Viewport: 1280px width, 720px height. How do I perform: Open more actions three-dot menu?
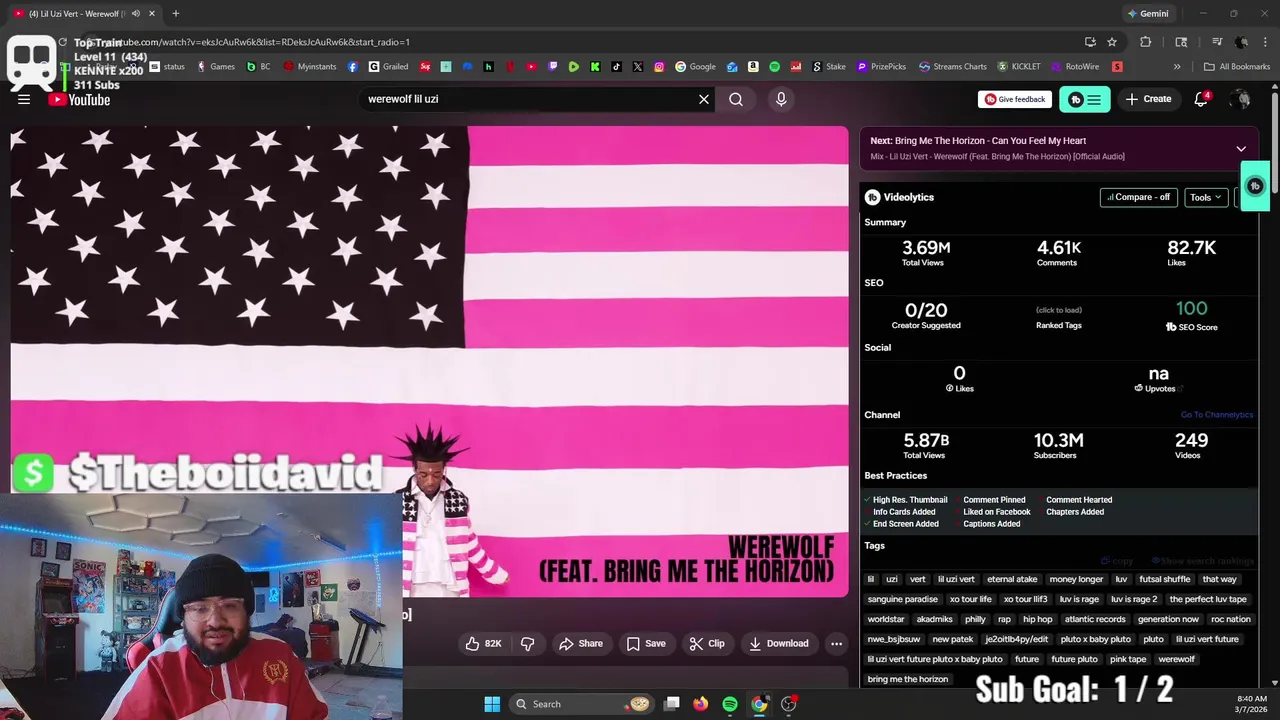click(x=836, y=644)
